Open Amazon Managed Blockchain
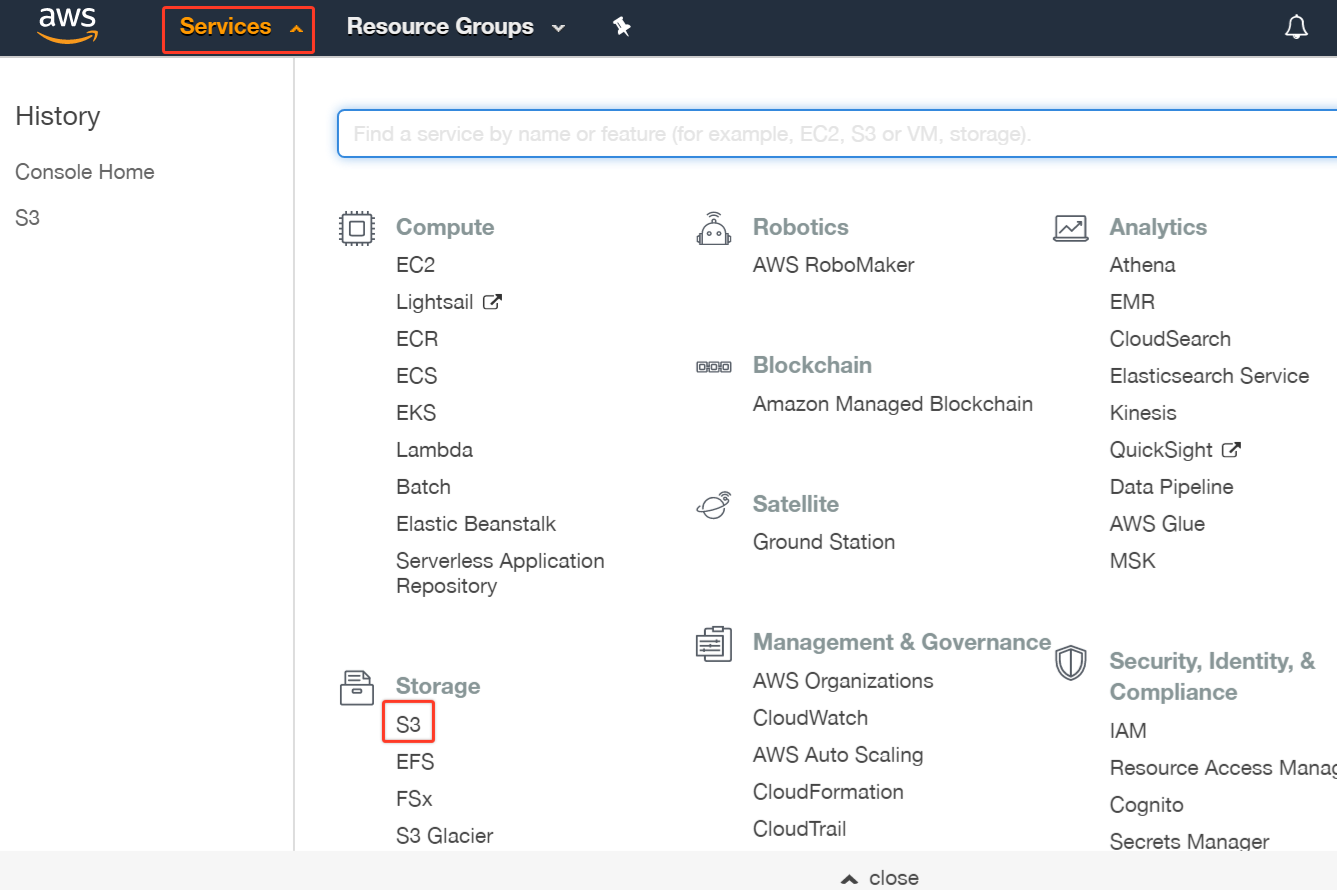This screenshot has height=890, width=1337. (x=892, y=404)
